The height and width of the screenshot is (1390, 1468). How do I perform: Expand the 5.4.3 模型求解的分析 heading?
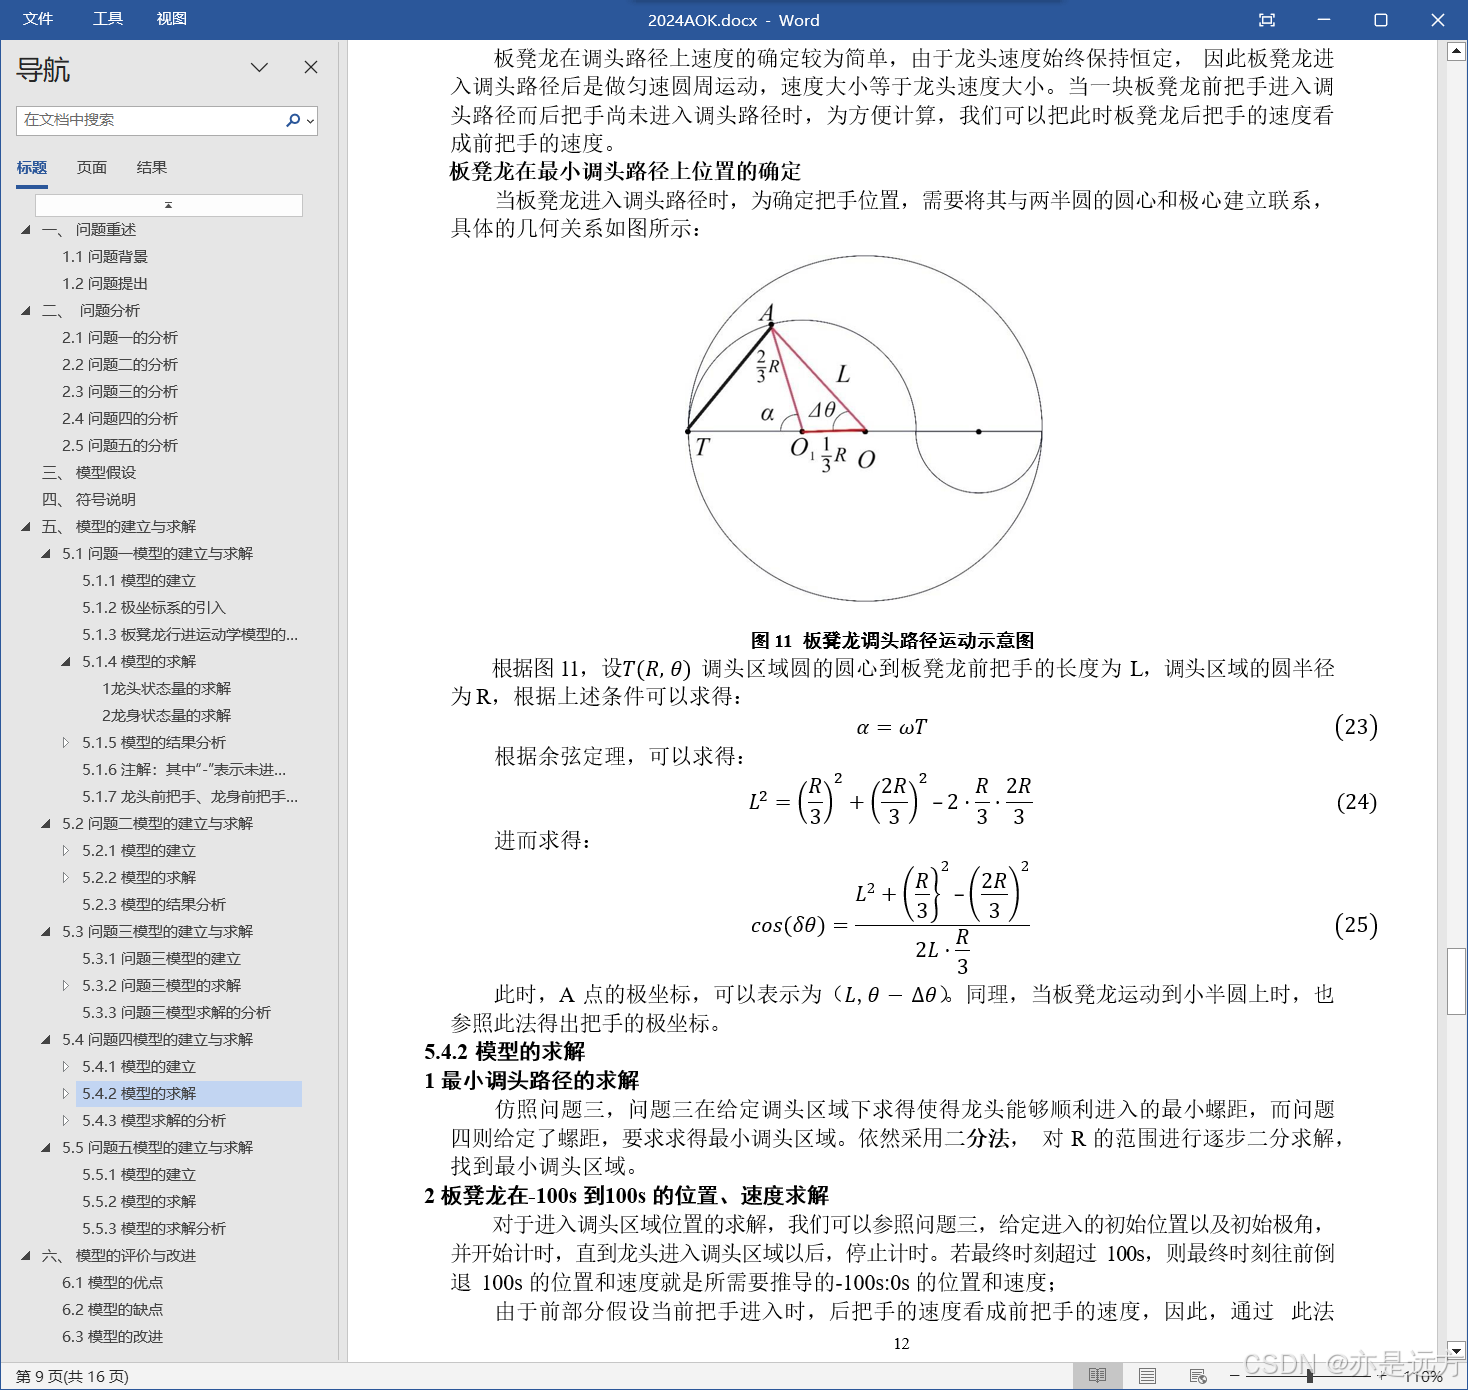tap(66, 1121)
